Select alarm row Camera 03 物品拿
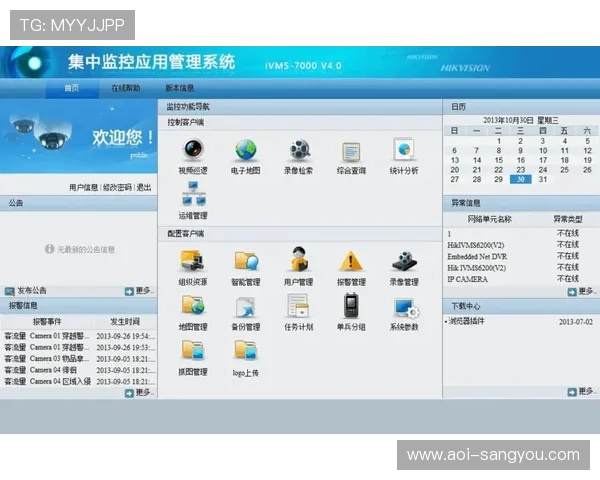 [78, 359]
